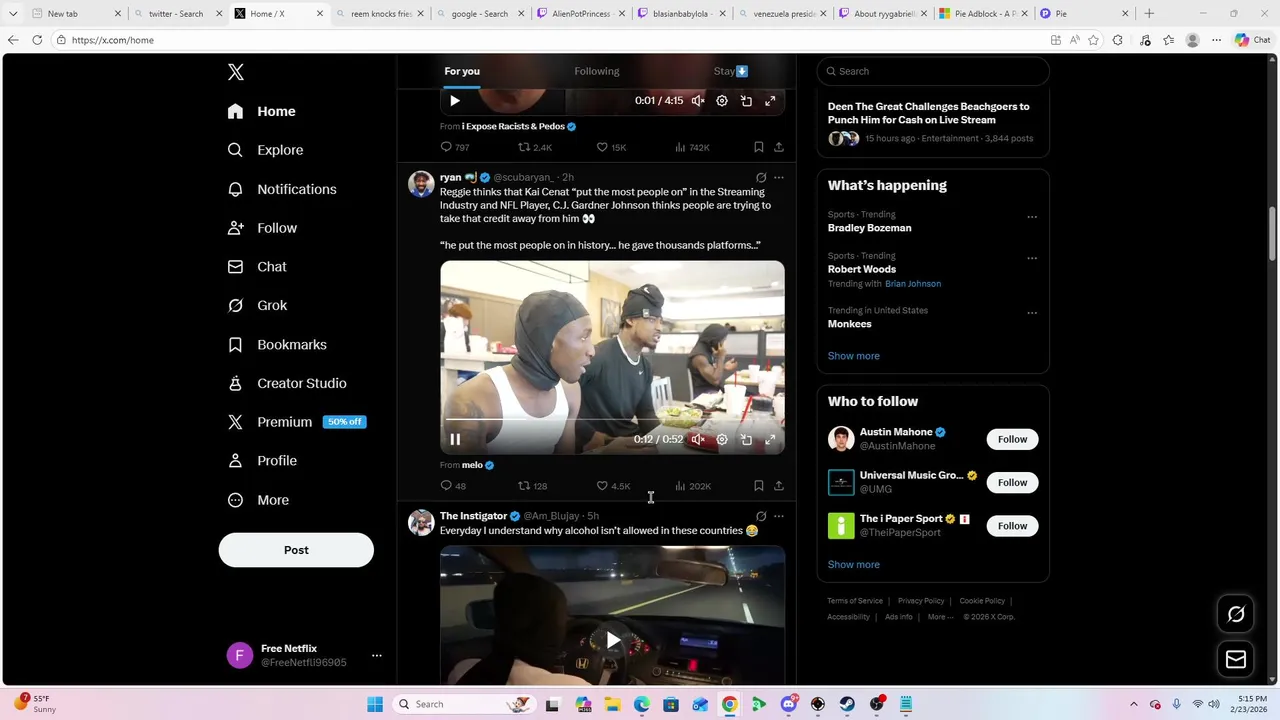Viewport: 1280px width, 720px height.
Task: Open the More menu in sidebar
Action: 259,500
